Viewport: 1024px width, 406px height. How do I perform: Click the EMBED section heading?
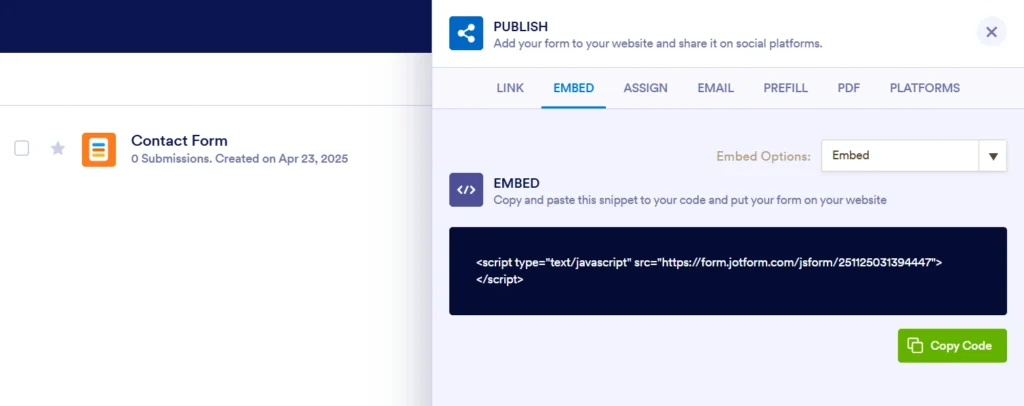[516, 183]
